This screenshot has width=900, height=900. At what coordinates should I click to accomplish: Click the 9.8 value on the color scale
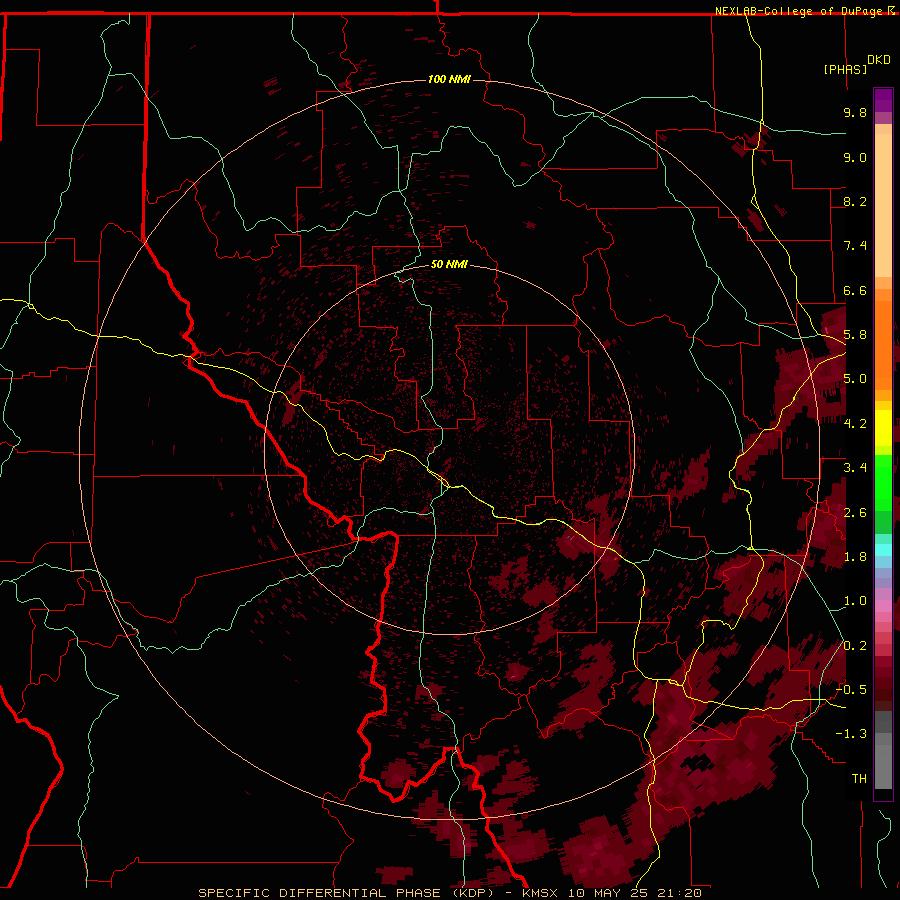click(855, 113)
